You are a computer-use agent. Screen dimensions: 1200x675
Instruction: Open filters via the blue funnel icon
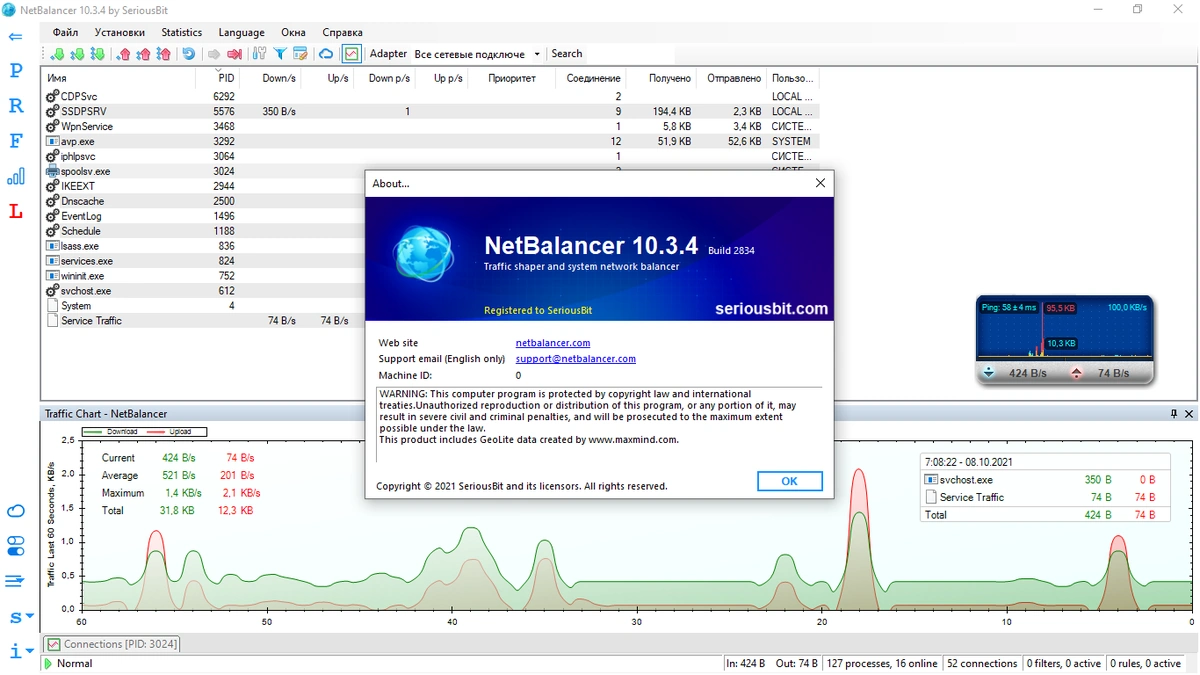[280, 54]
